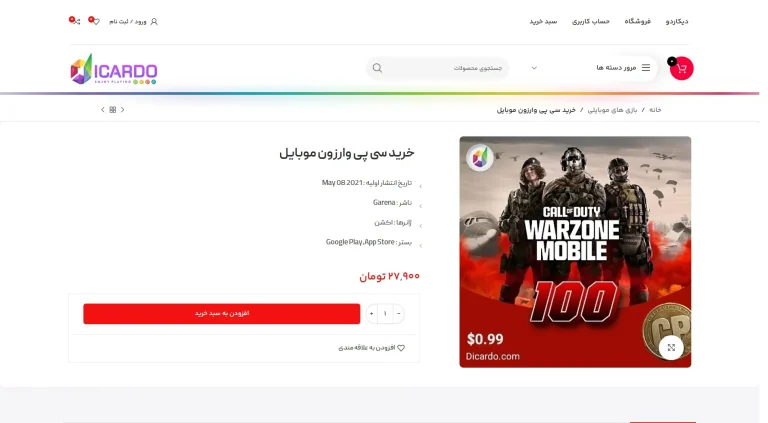Open the wishlist heart icon in top bar
768x423 pixels.
click(x=95, y=21)
